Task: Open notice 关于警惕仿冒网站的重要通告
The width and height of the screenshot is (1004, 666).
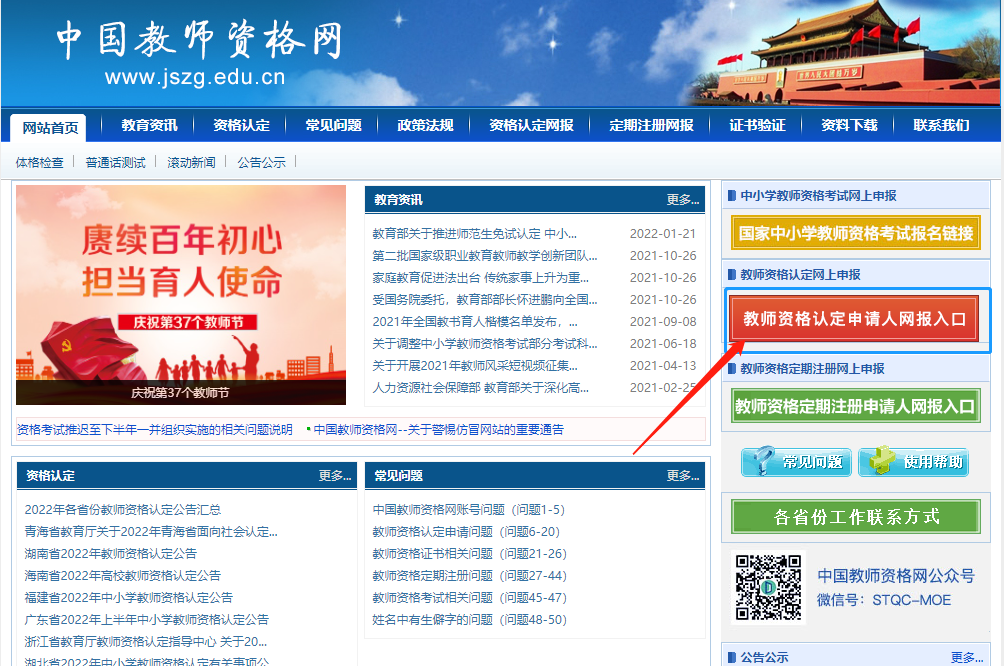Action: [439, 430]
